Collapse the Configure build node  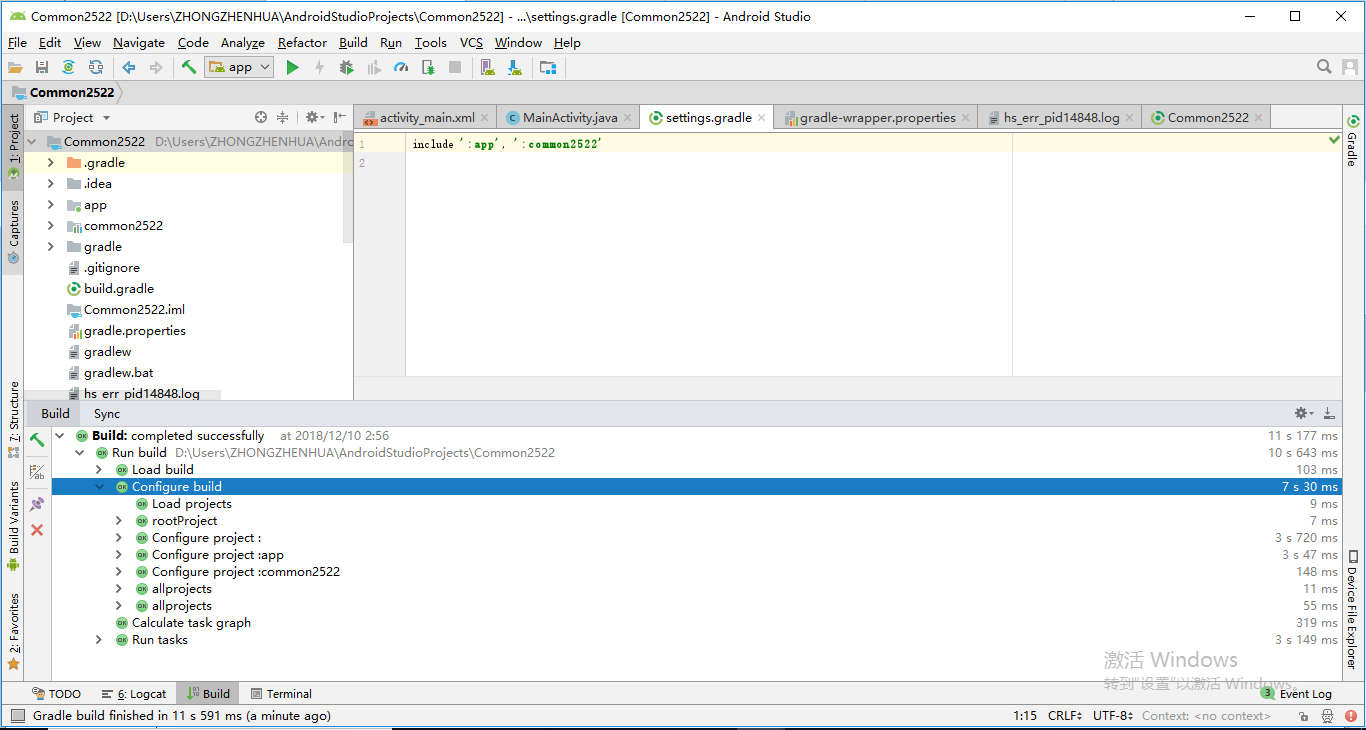(99, 487)
